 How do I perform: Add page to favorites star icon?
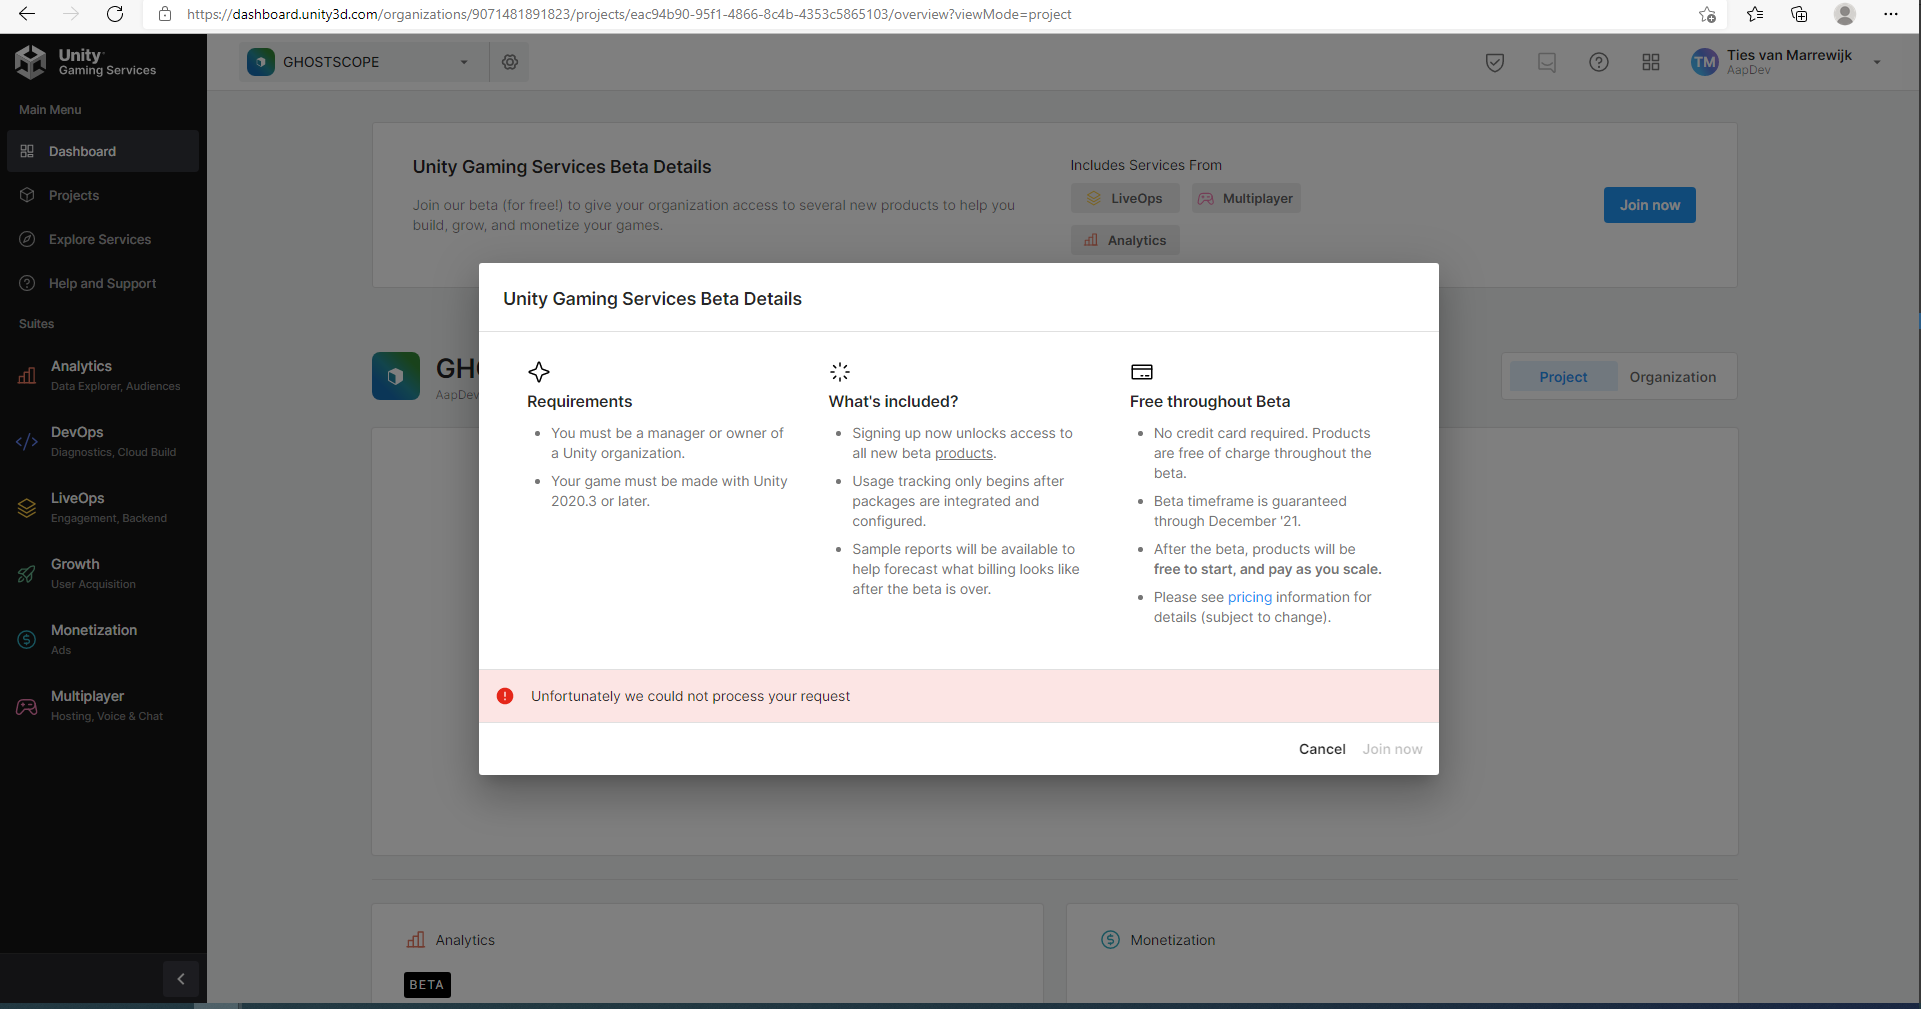[x=1707, y=14]
